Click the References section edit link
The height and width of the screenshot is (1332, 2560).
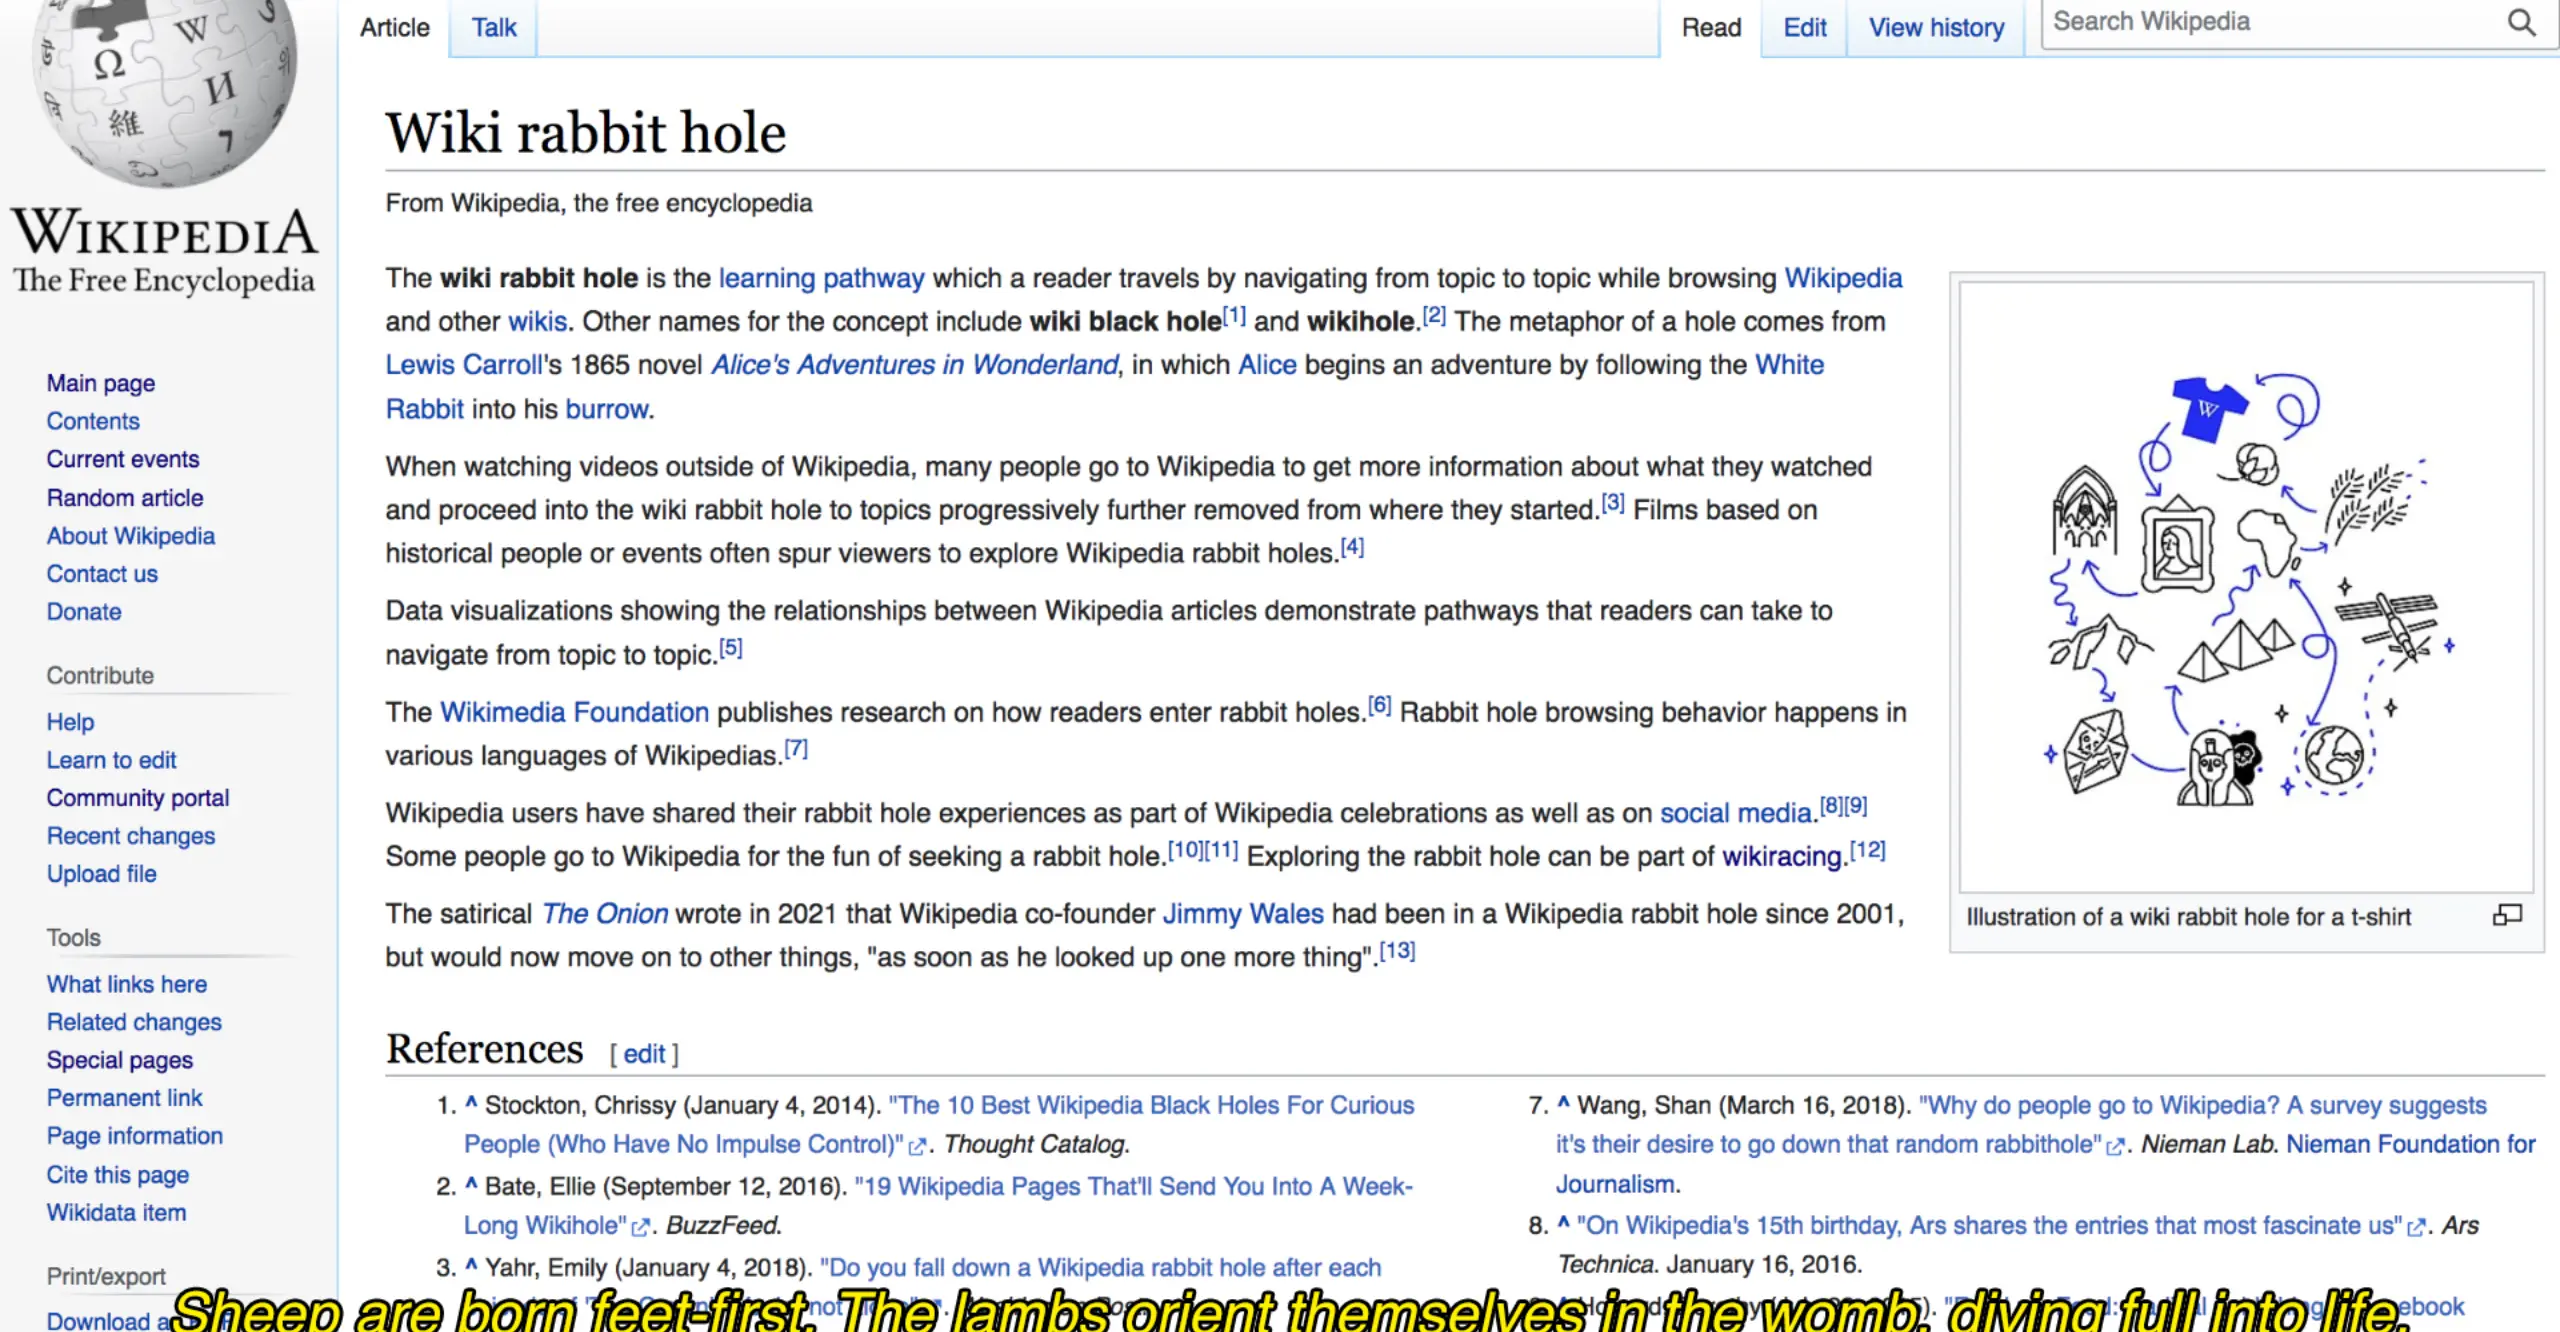tap(644, 1053)
